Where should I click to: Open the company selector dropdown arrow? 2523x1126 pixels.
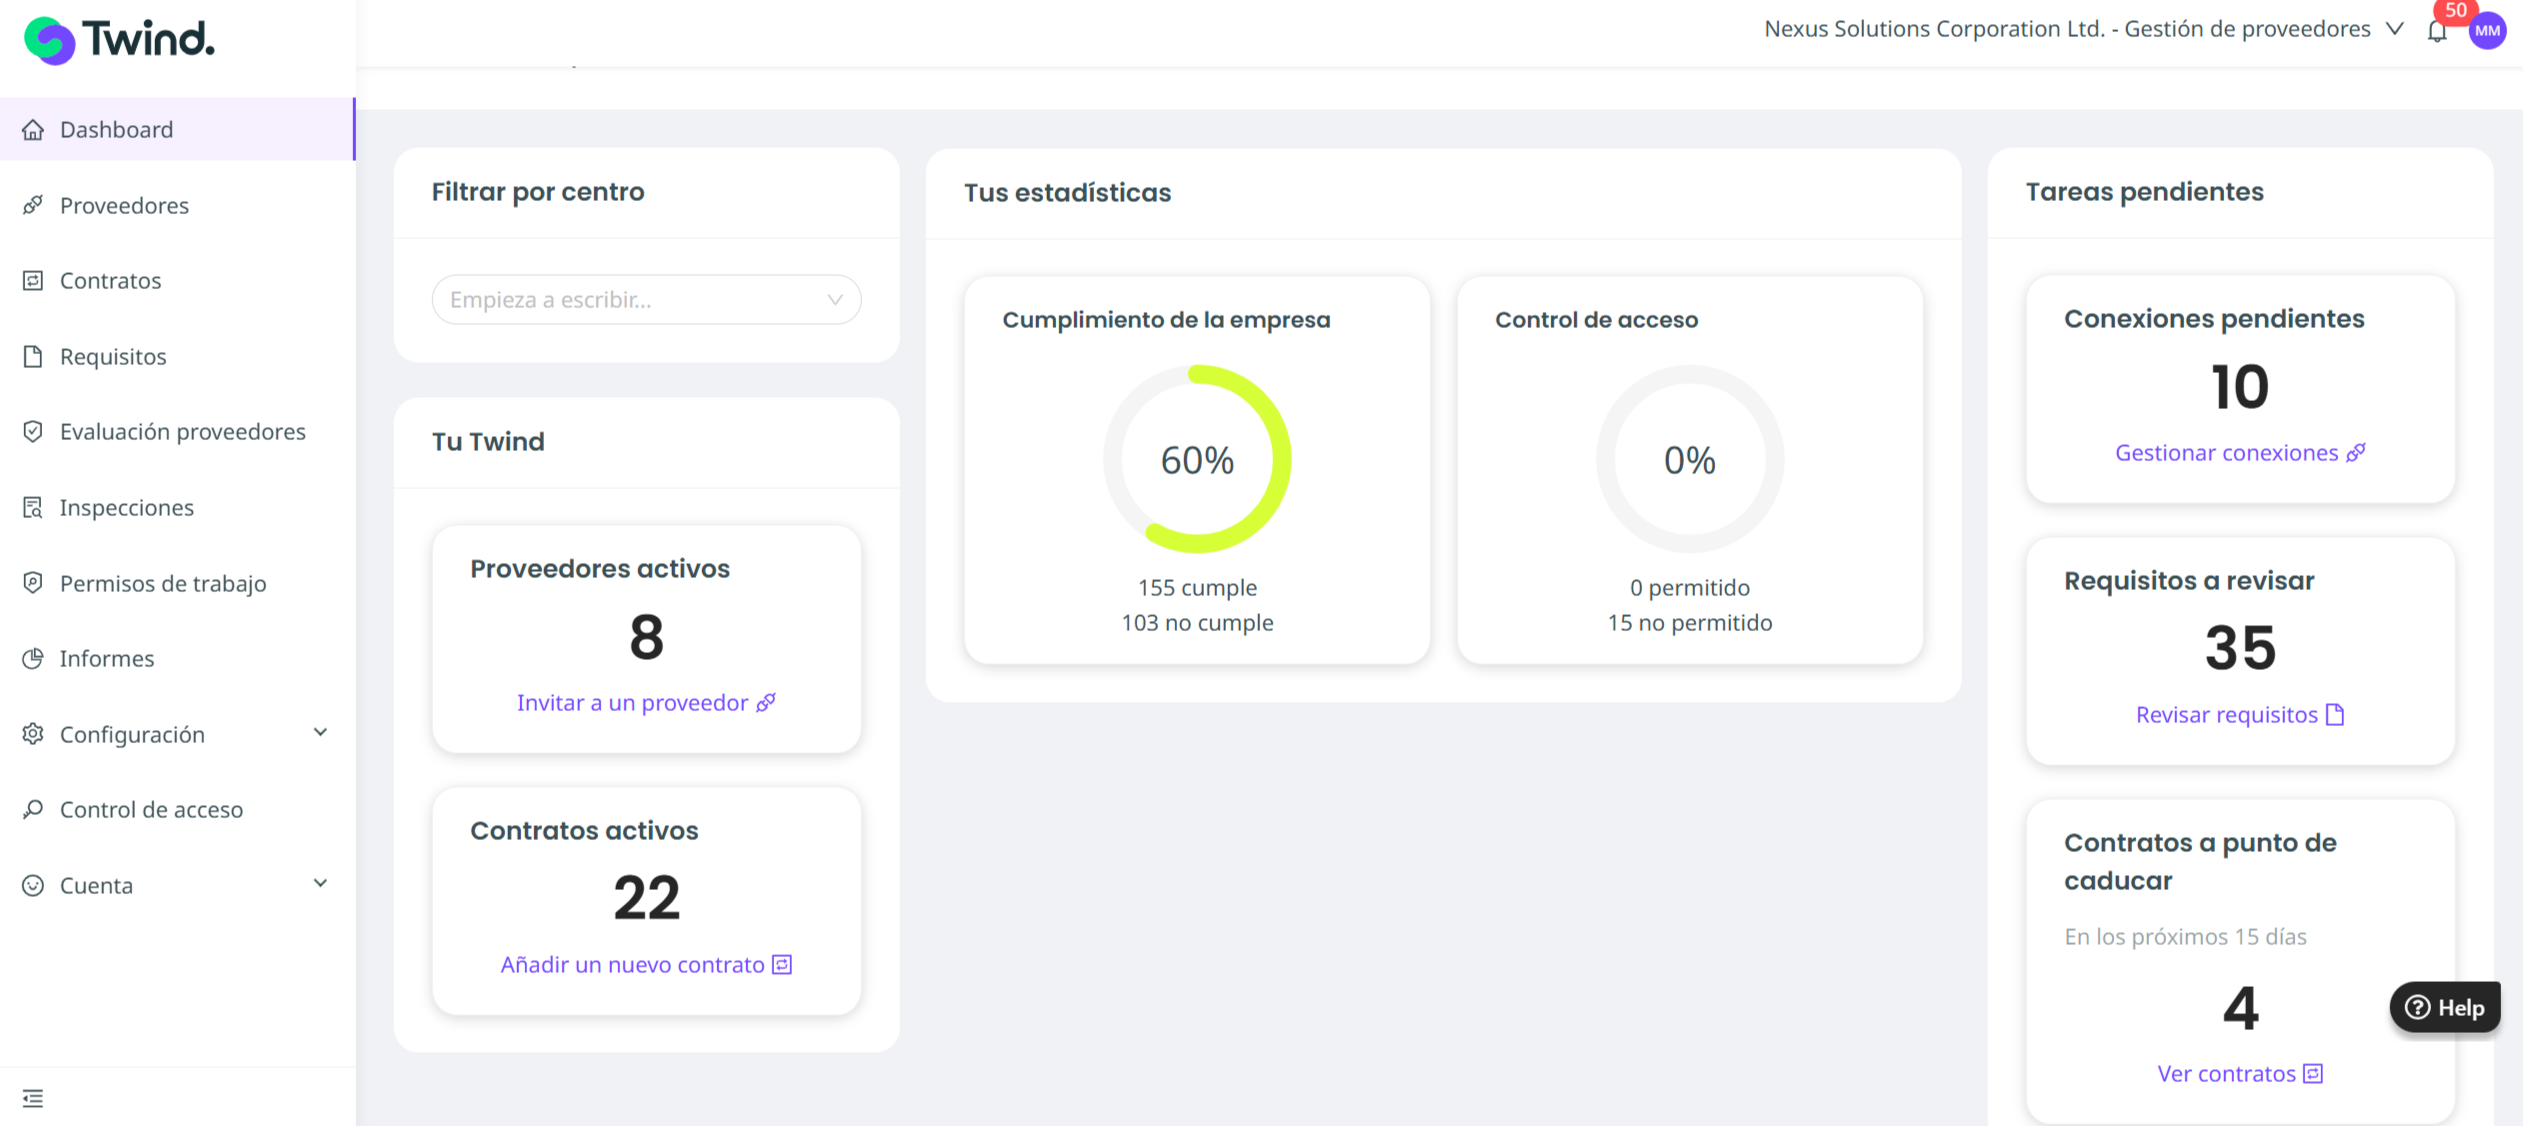click(2395, 29)
